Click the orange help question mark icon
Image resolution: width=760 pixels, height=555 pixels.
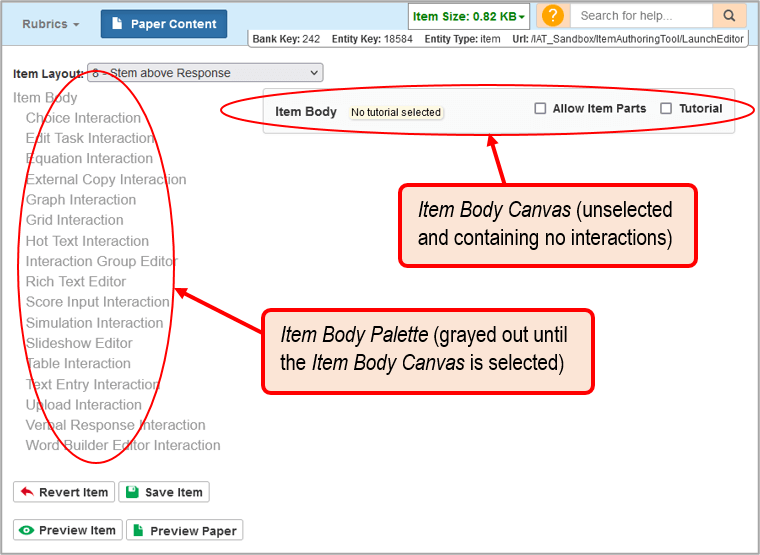point(553,16)
